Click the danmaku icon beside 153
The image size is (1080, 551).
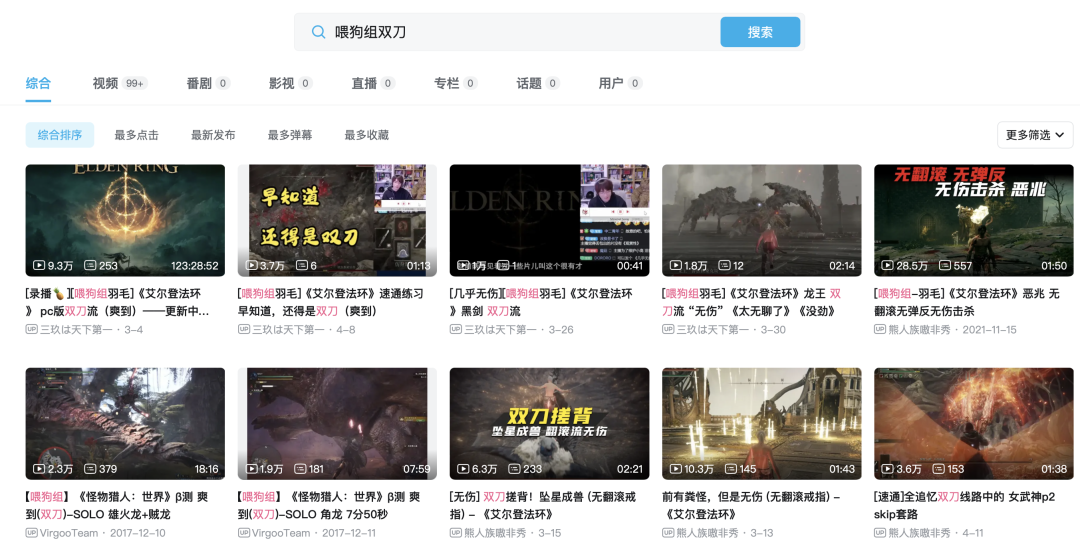coord(939,468)
